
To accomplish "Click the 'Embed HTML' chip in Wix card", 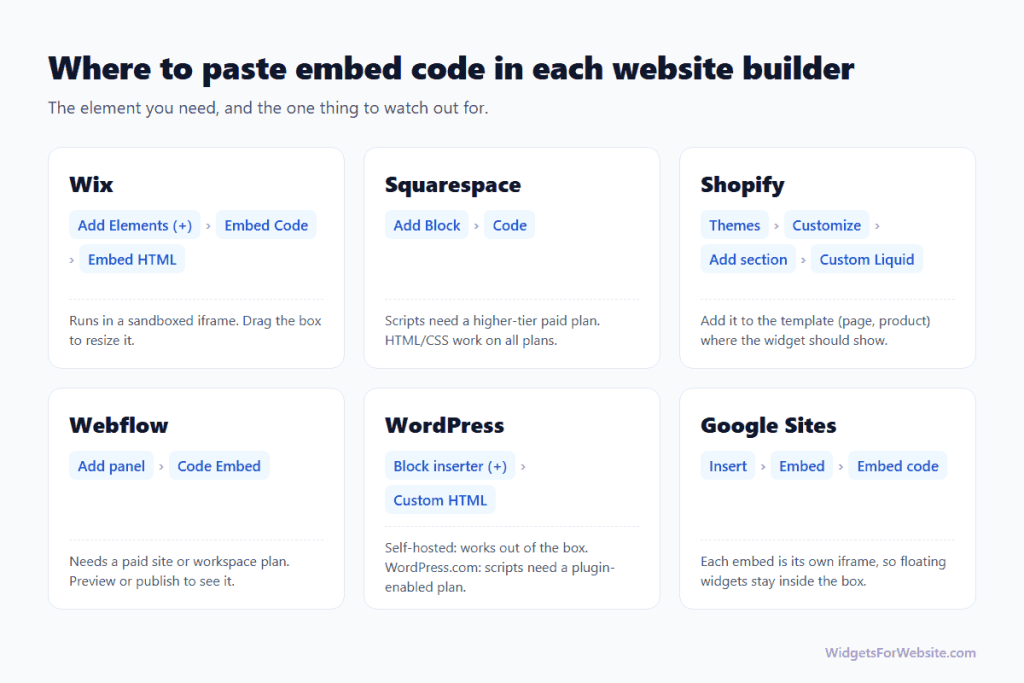I will [x=132, y=259].
